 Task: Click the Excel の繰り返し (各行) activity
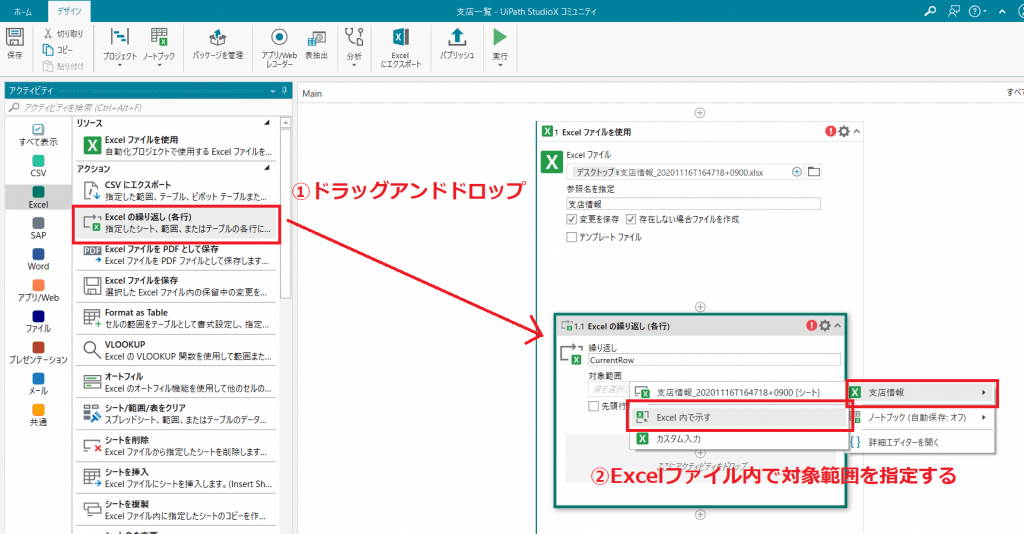point(176,223)
